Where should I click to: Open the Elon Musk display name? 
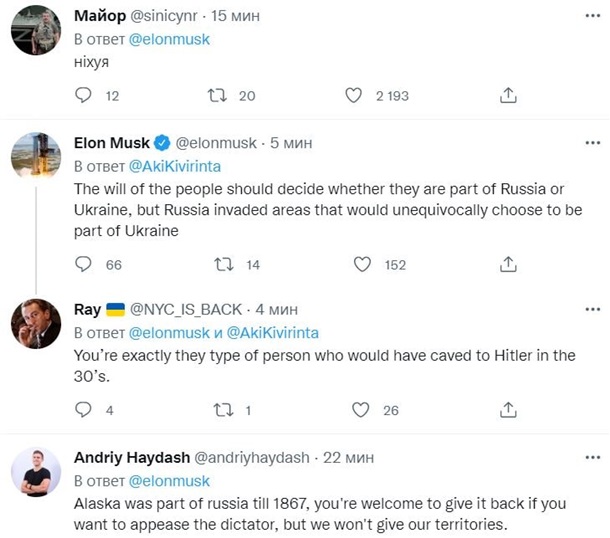click(111, 143)
